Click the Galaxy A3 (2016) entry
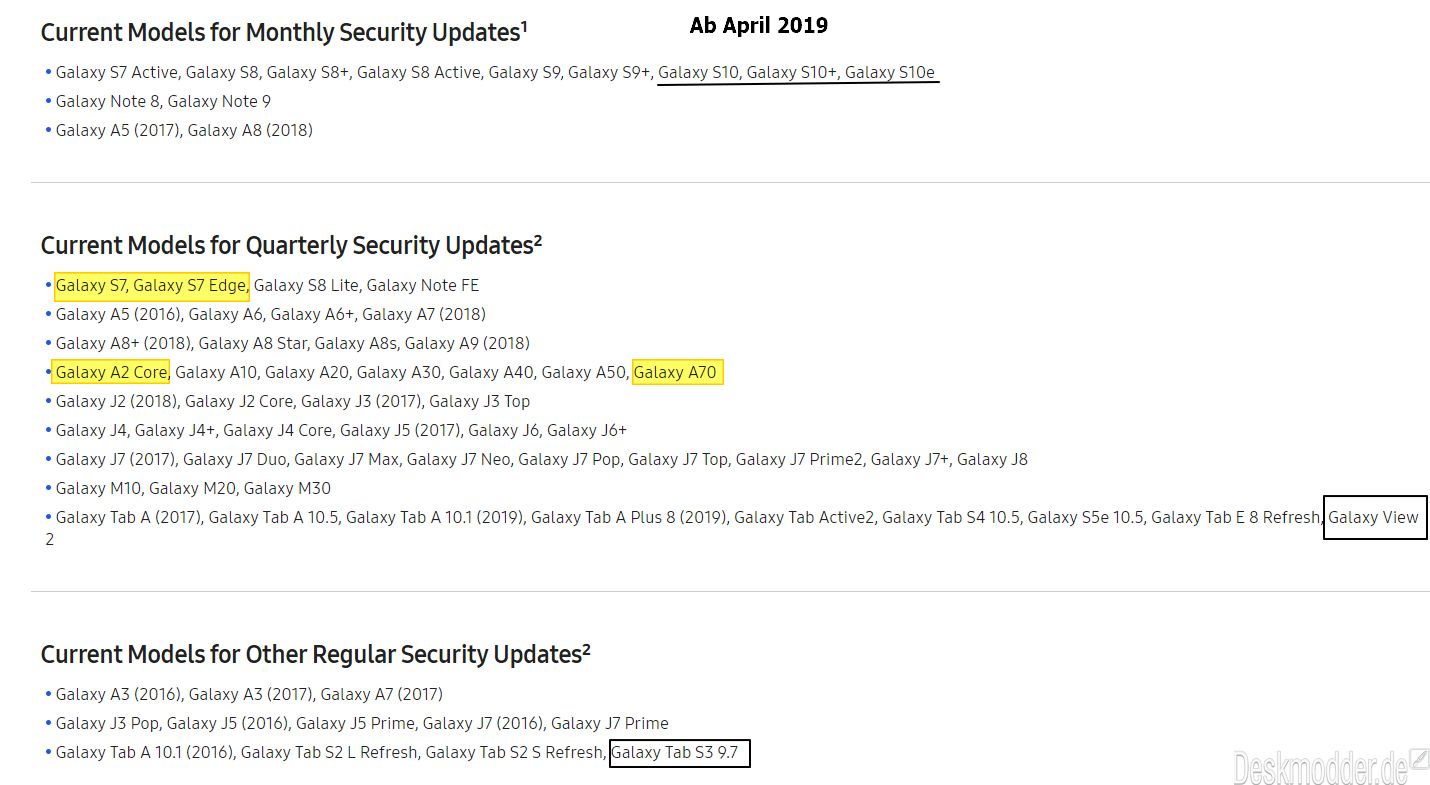 [117, 694]
